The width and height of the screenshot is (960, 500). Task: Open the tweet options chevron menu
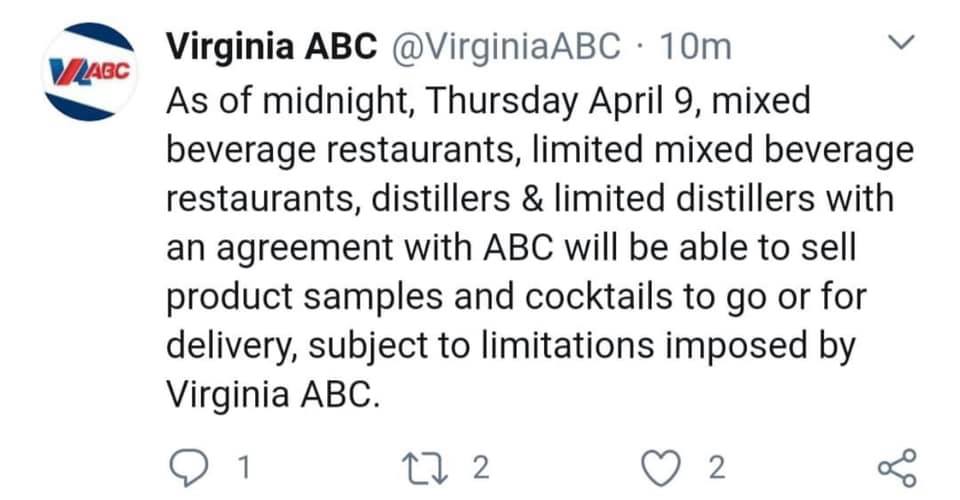point(902,44)
